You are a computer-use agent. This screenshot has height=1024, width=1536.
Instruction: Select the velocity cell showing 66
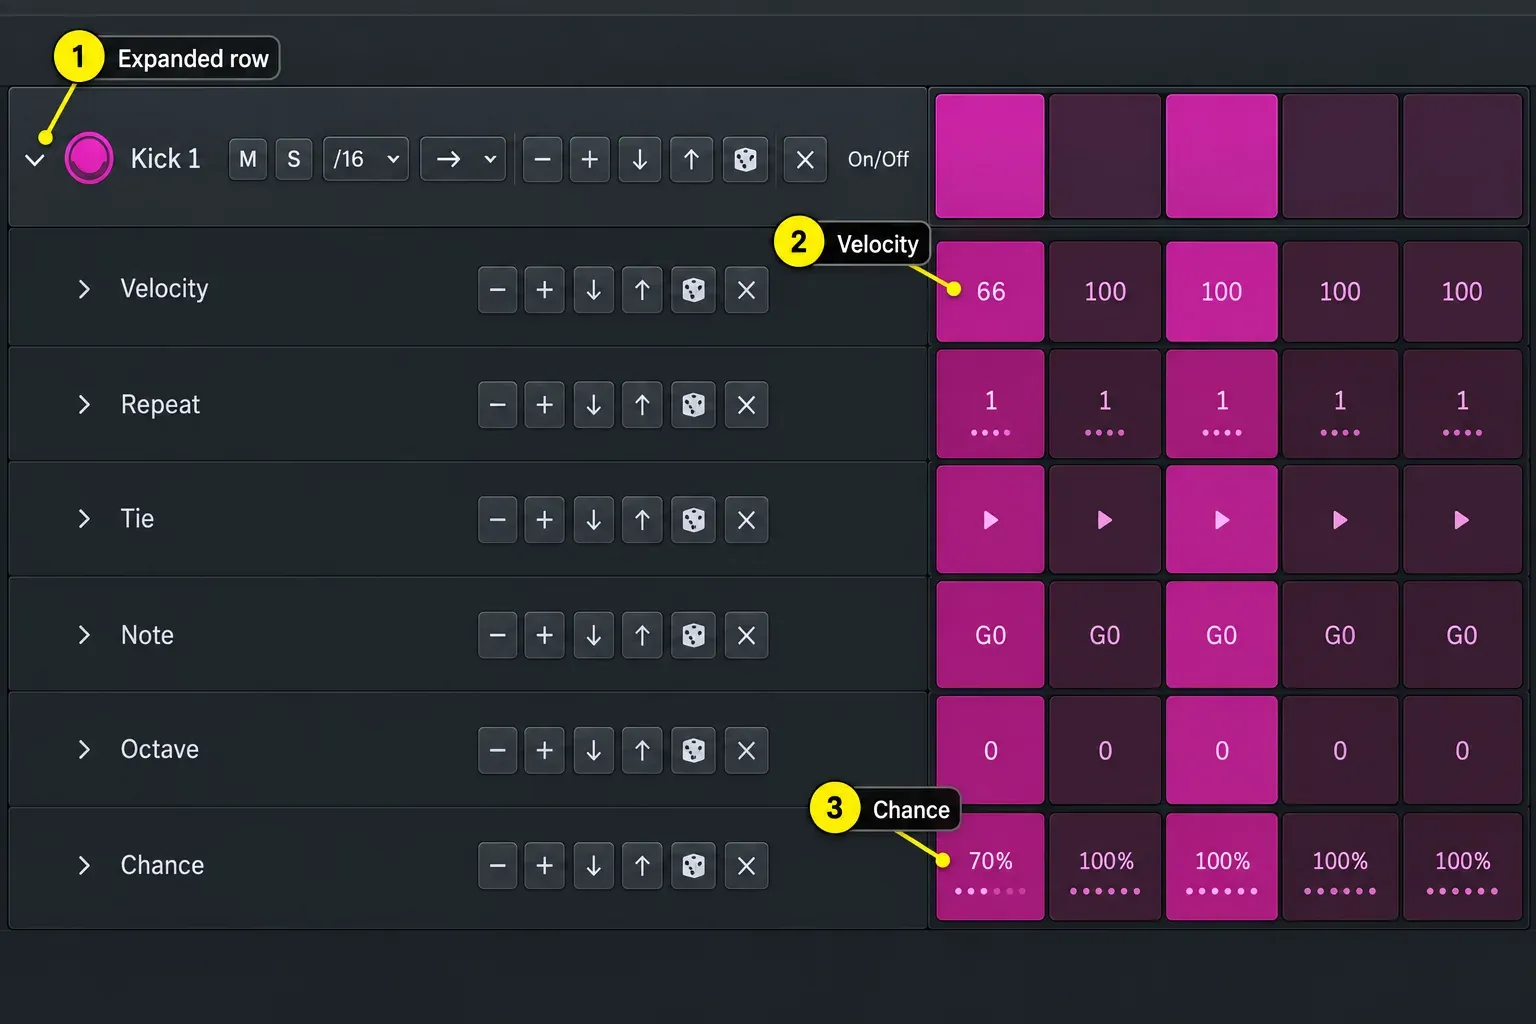pos(990,291)
